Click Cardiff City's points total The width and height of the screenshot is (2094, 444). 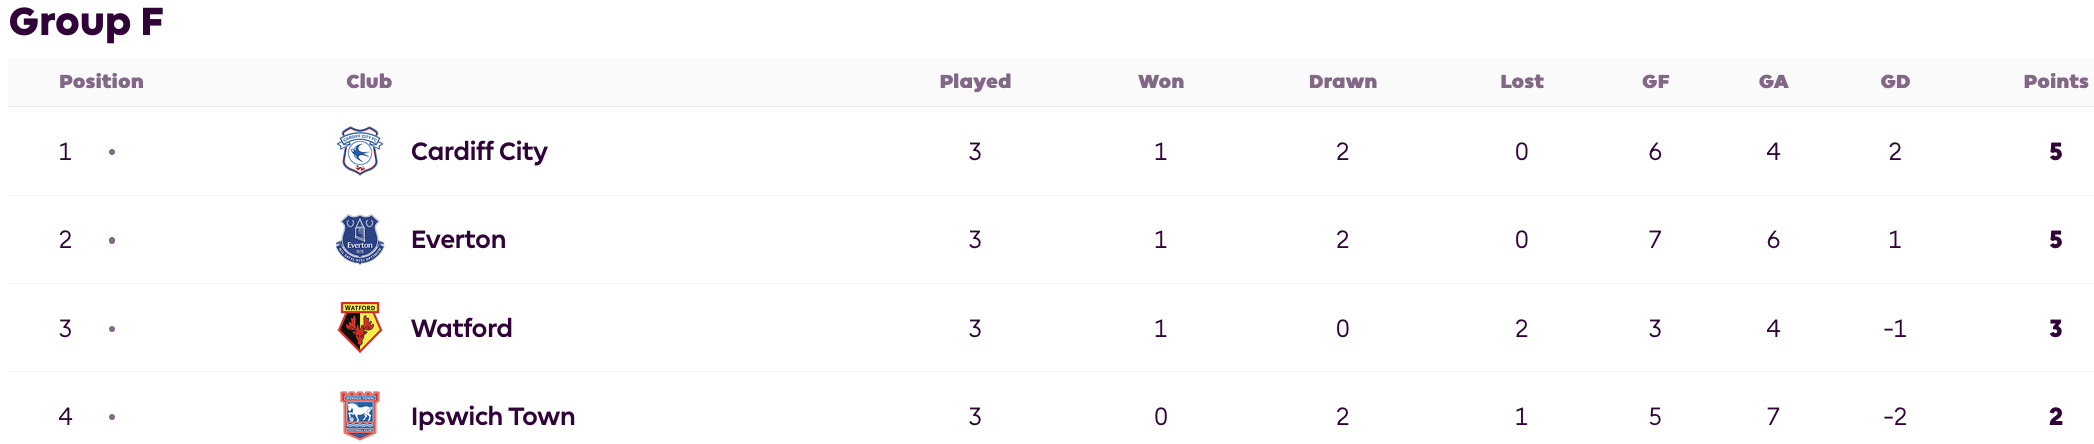click(2056, 151)
